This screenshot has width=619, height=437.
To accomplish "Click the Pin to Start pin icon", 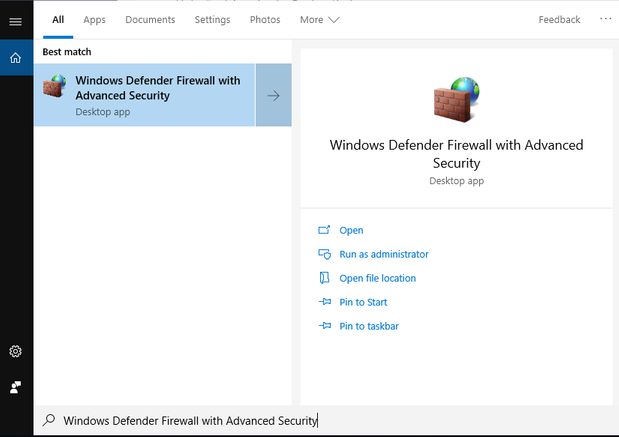I will [x=325, y=302].
